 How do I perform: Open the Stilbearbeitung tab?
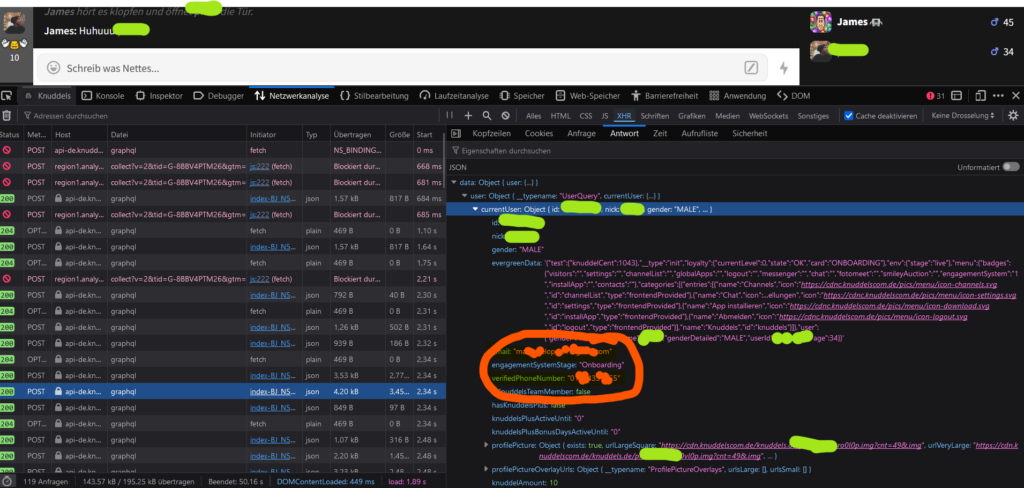point(374,96)
